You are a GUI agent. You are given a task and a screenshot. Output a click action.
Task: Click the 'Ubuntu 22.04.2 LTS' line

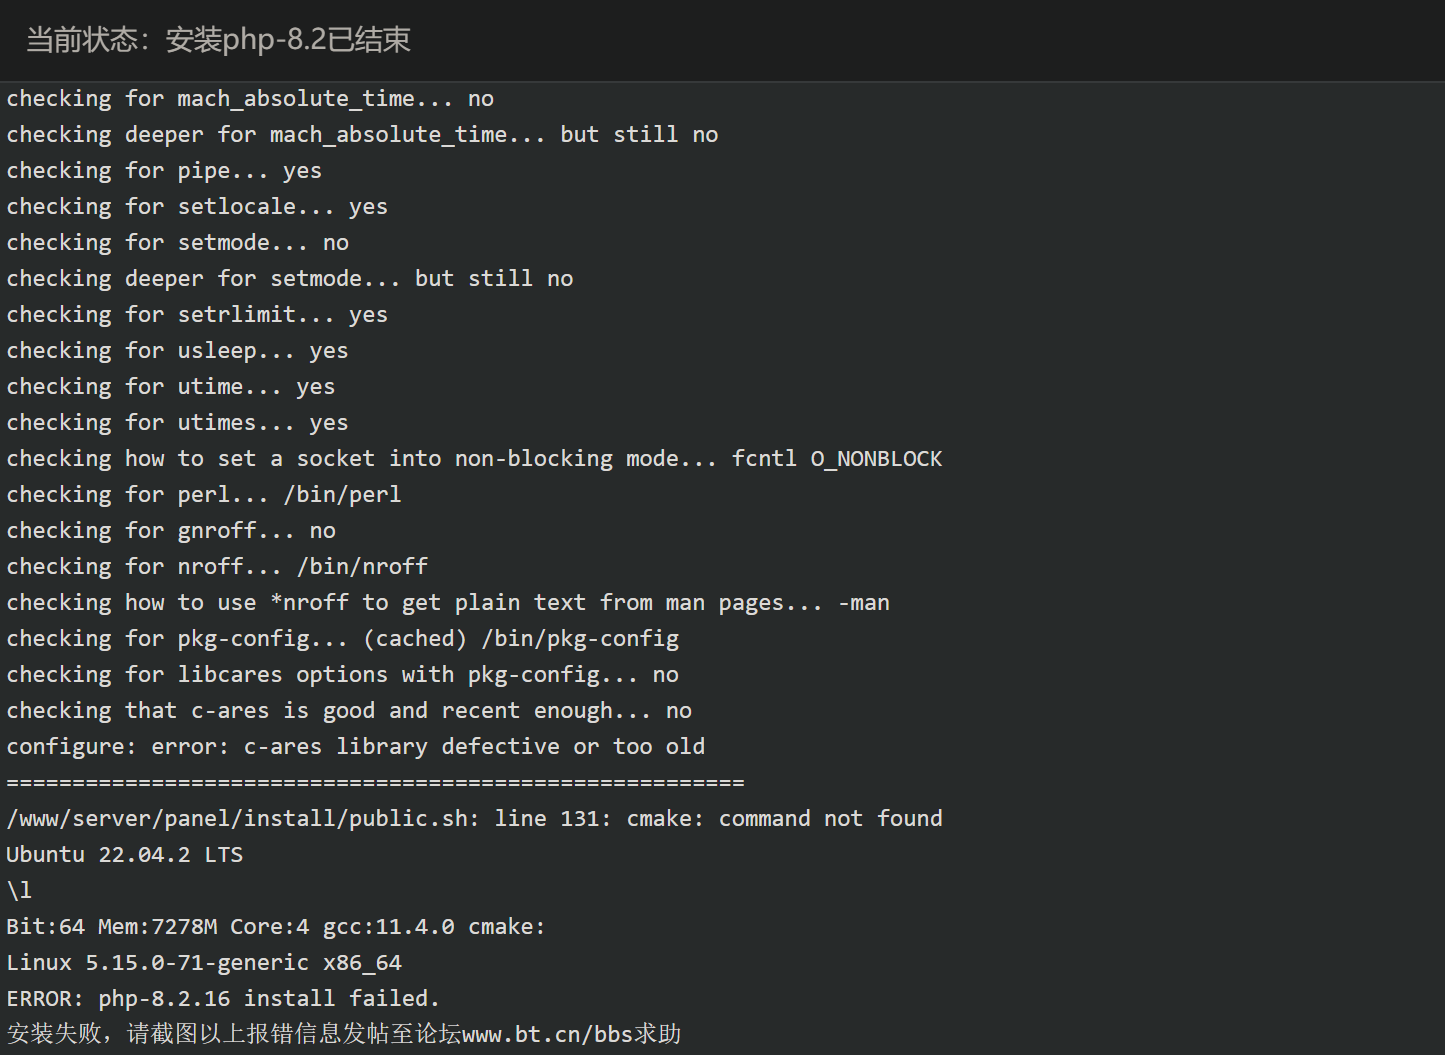point(125,855)
